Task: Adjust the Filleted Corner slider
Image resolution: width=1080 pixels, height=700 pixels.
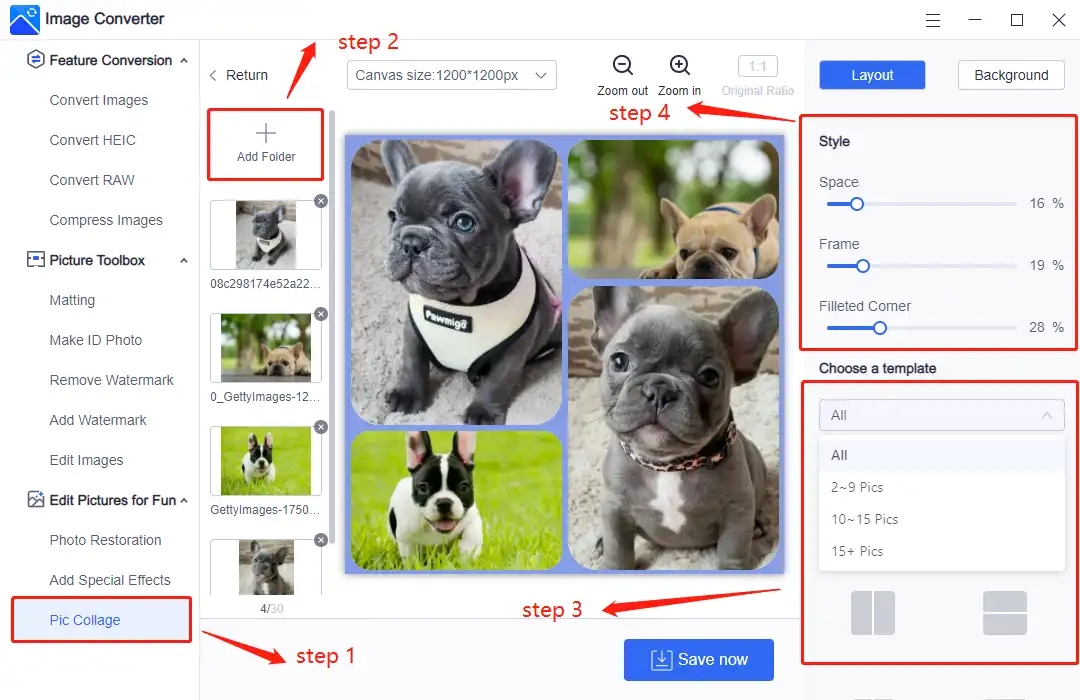Action: (x=878, y=327)
